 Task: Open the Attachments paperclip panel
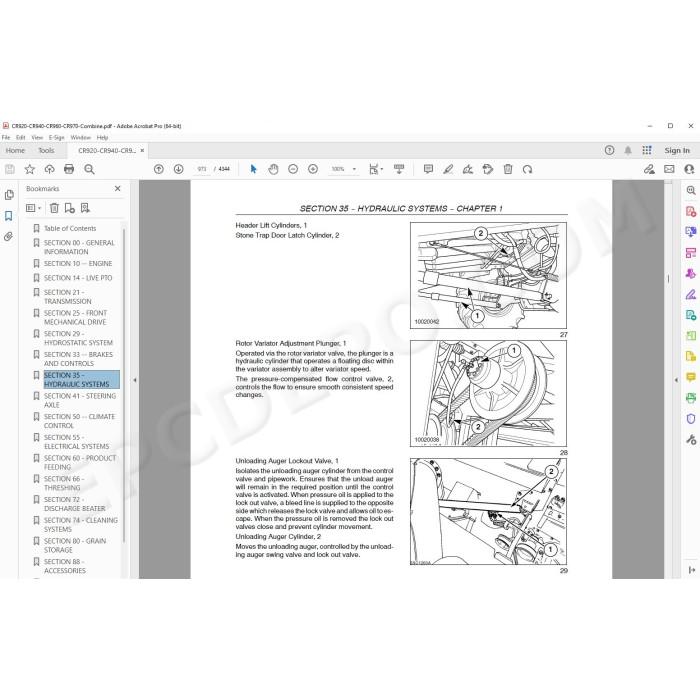point(8,237)
